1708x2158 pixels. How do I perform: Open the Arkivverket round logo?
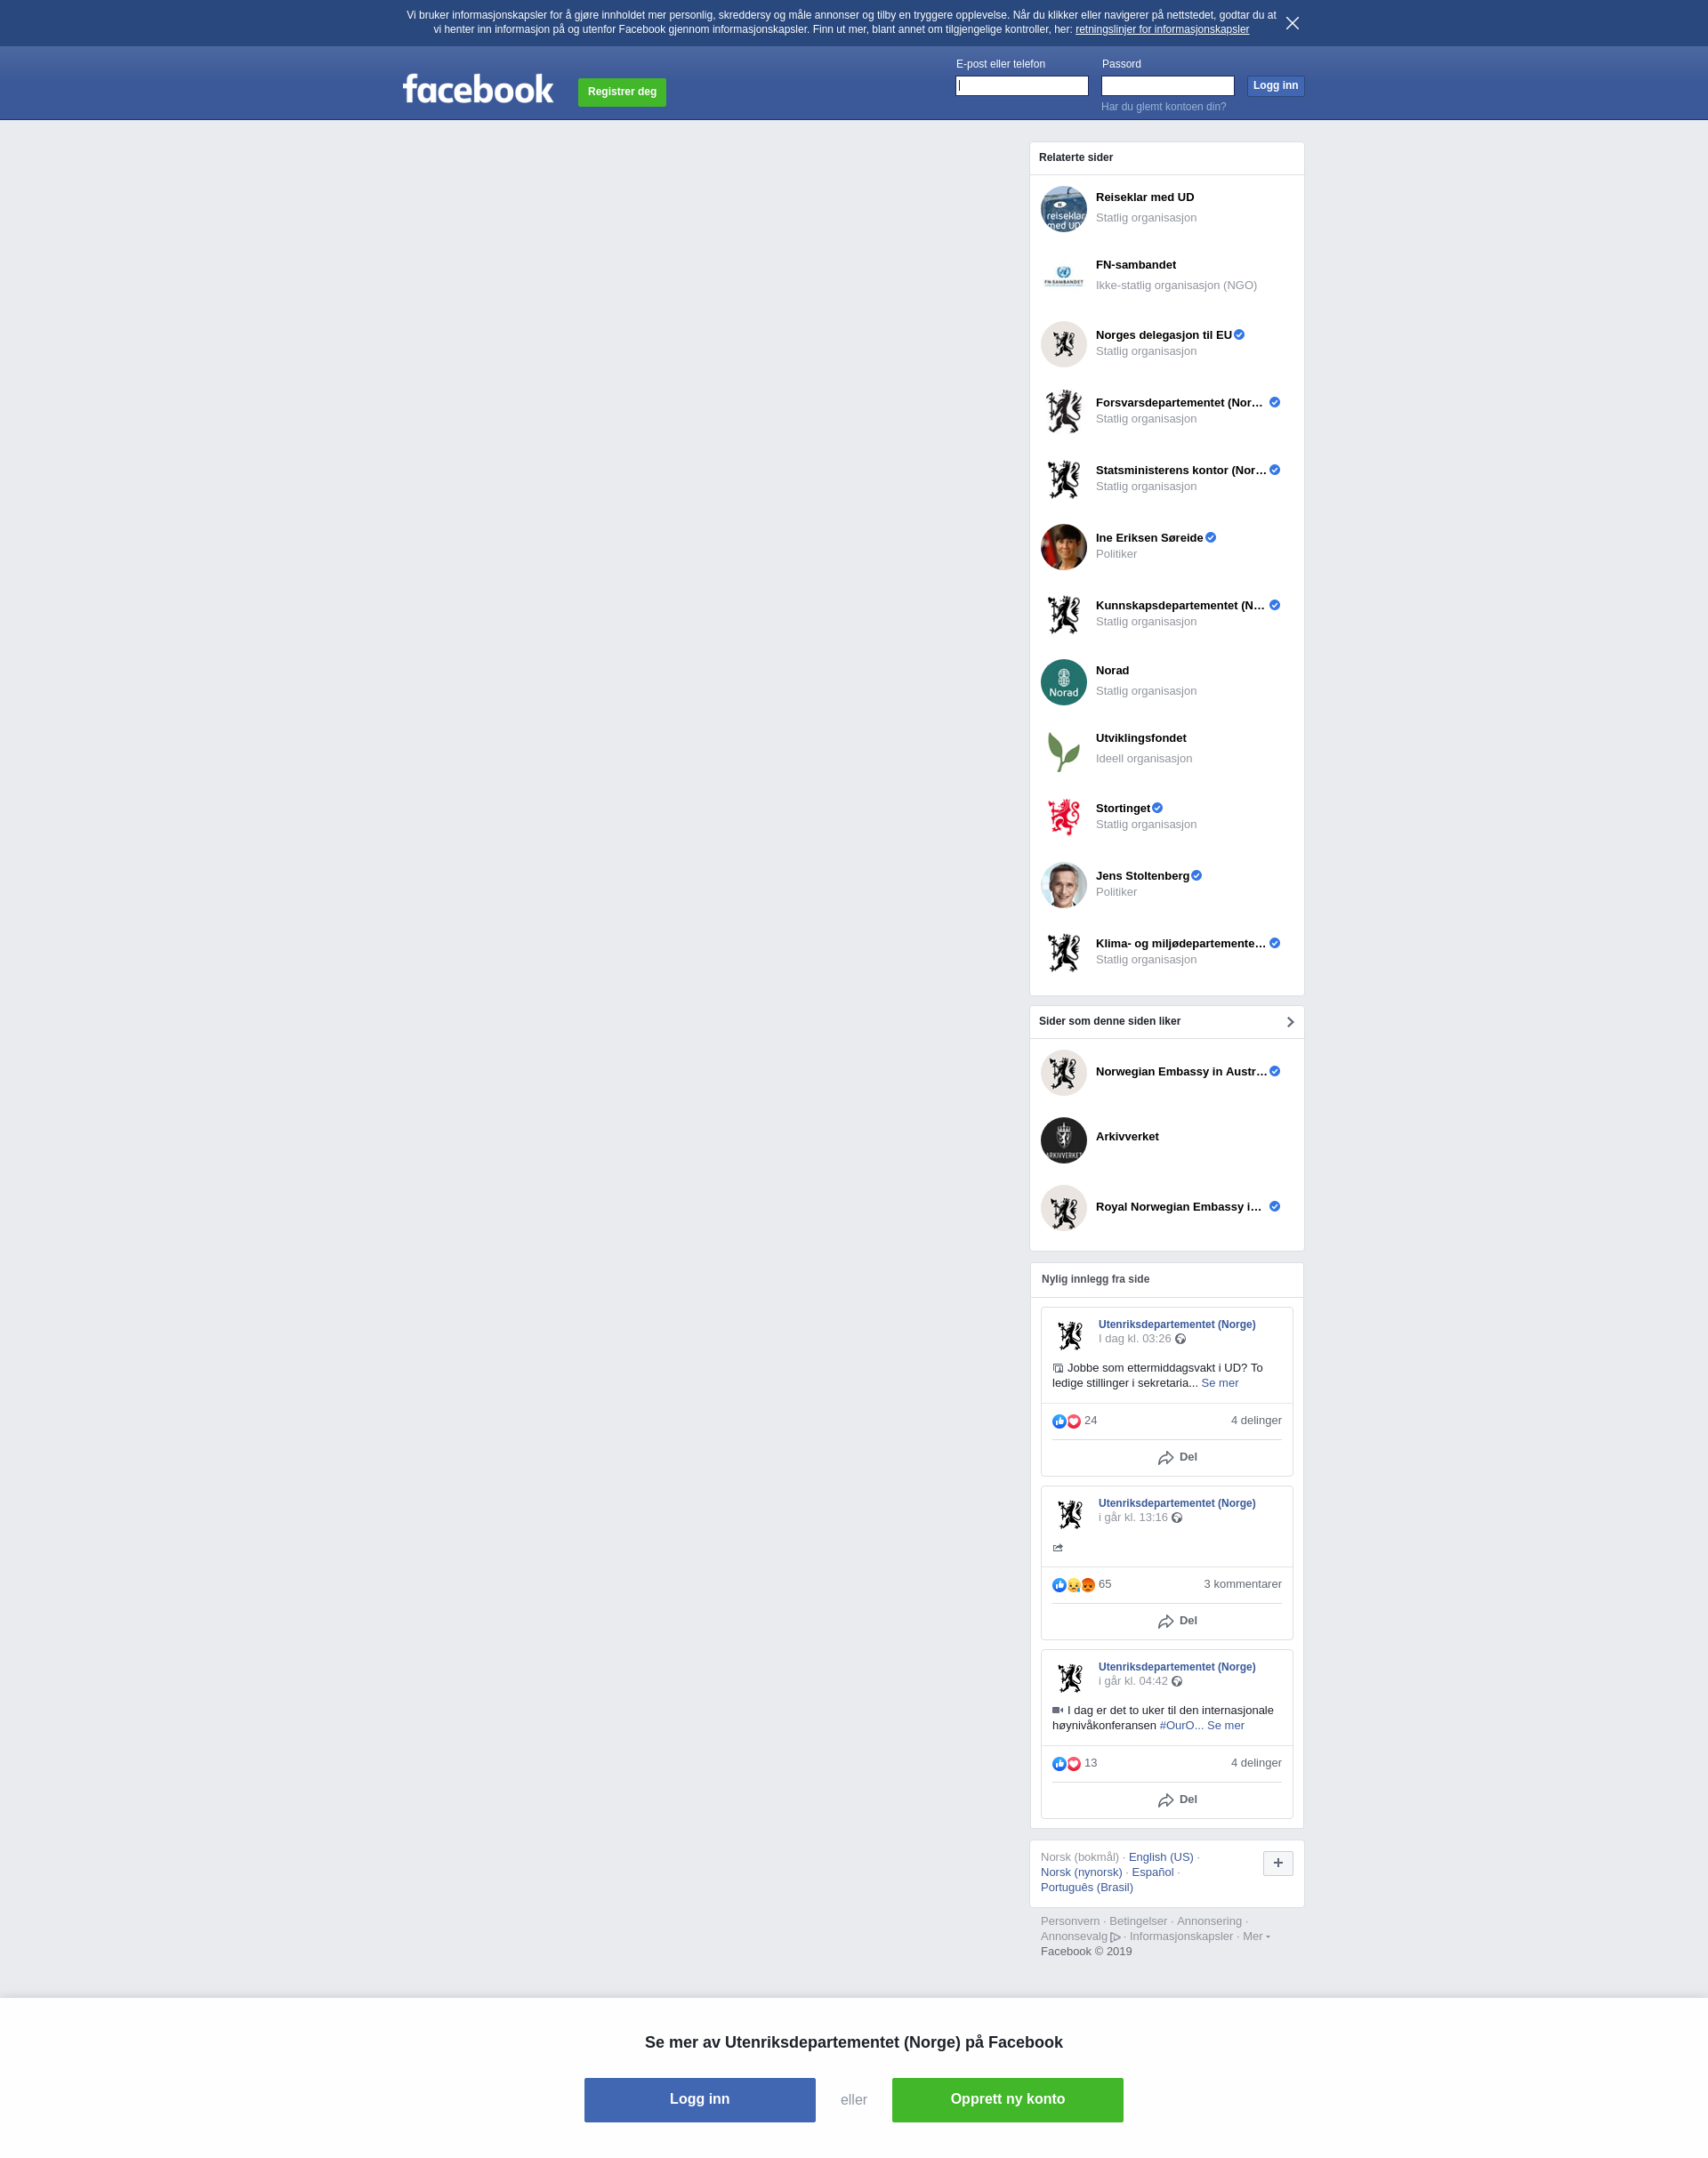pyautogui.click(x=1063, y=1140)
